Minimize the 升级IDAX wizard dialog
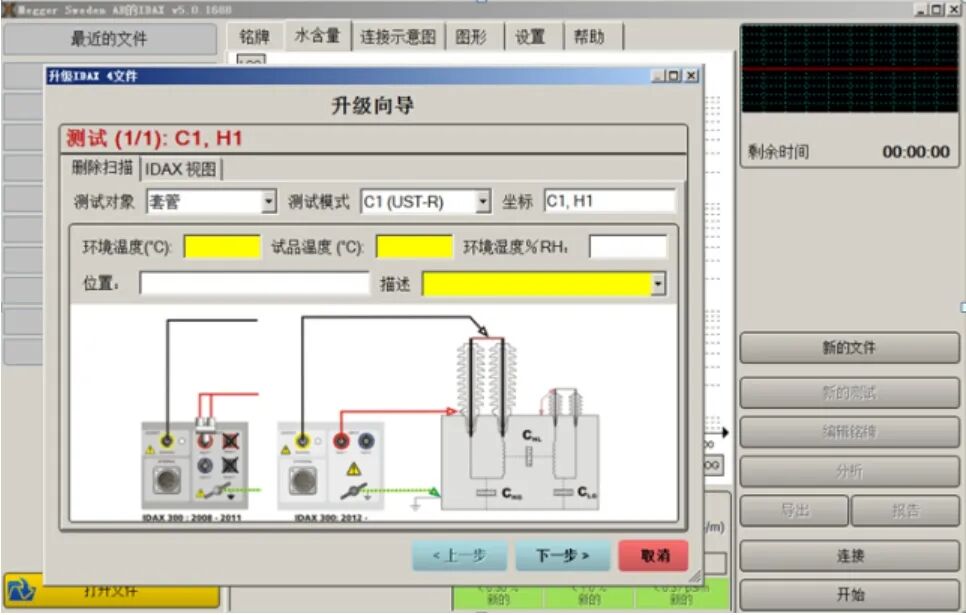 click(658, 76)
